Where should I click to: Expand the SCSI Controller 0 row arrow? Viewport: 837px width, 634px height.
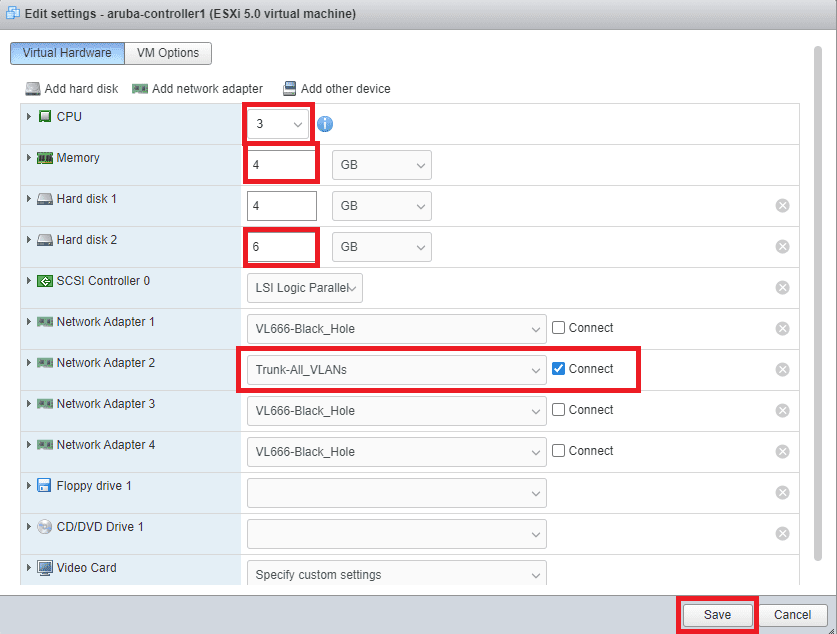tap(29, 281)
